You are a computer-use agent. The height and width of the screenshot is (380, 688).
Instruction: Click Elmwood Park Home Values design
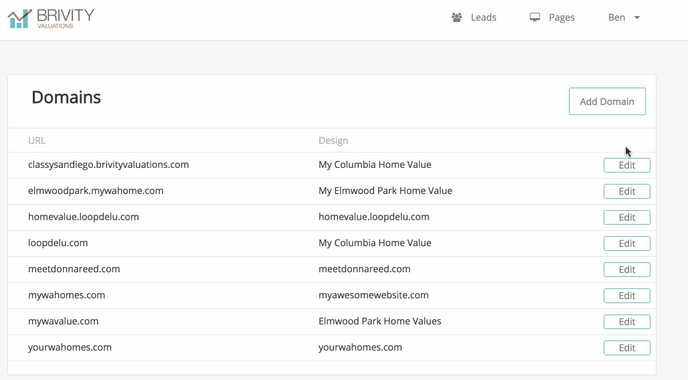380,321
